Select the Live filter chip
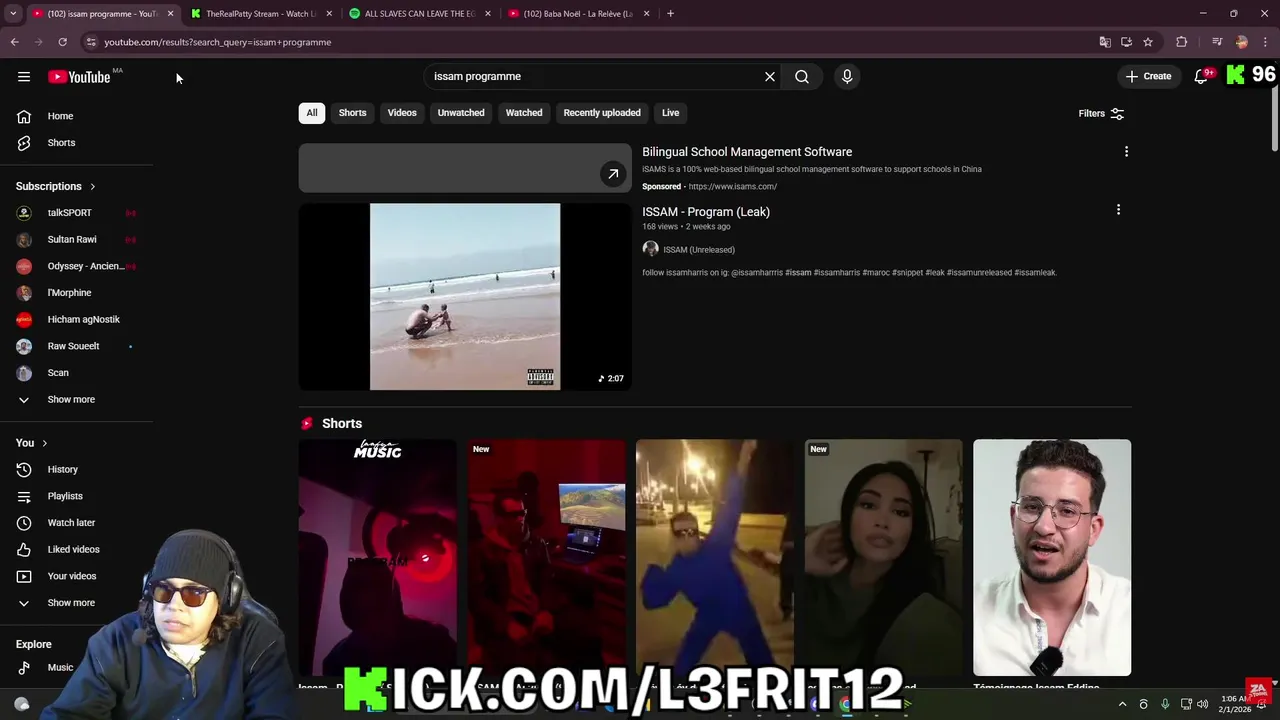Viewport: 1280px width, 720px height. tap(670, 113)
